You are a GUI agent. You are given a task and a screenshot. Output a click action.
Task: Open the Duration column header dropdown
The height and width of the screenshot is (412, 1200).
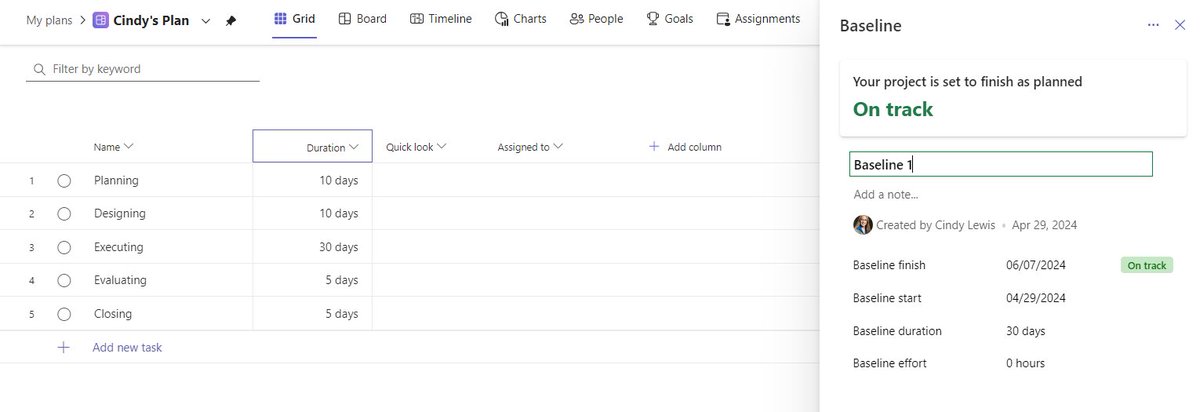[x=354, y=147]
